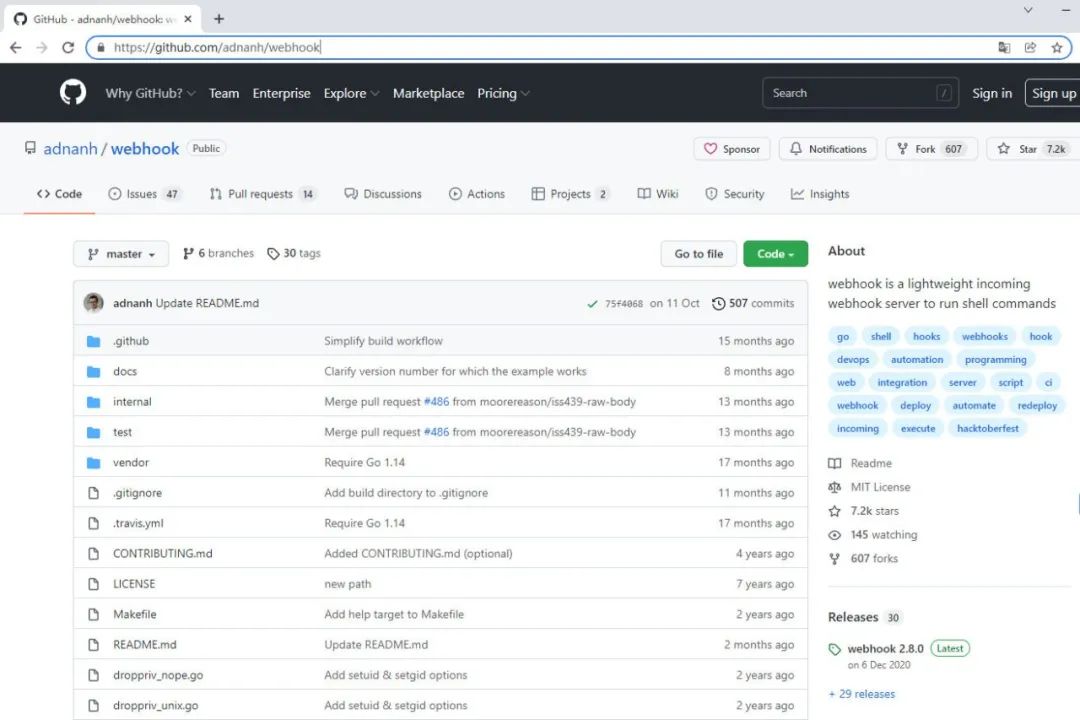This screenshot has height=720, width=1080.
Task: Click the Notifications button
Action: click(x=828, y=149)
